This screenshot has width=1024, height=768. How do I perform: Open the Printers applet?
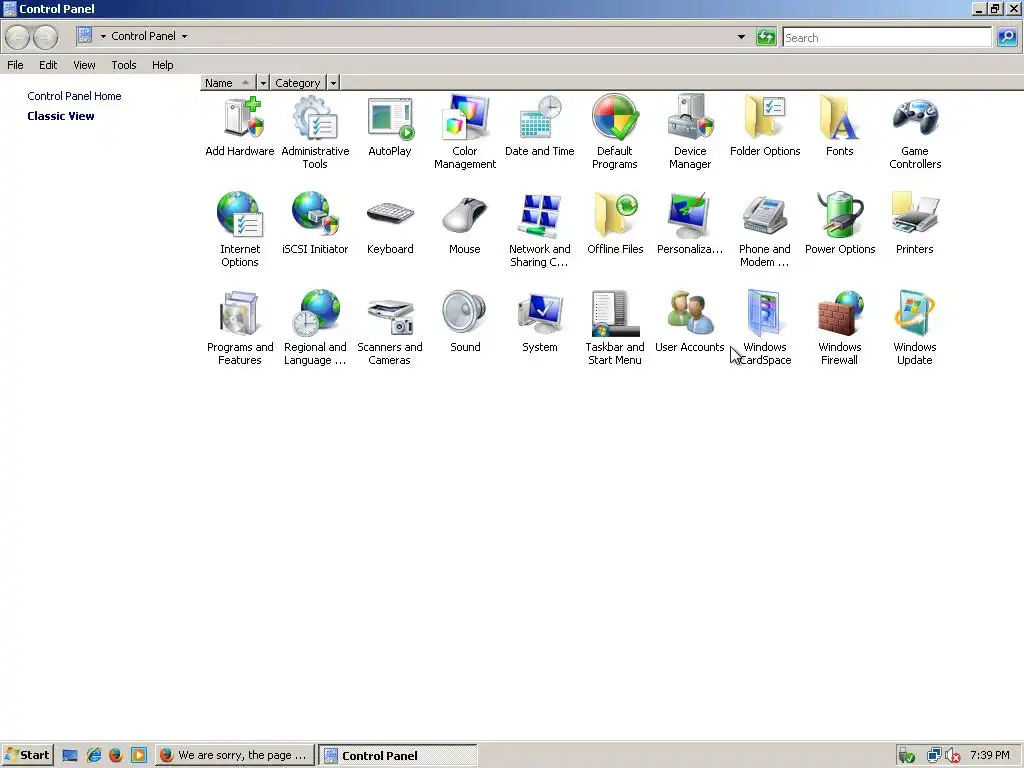(x=915, y=225)
